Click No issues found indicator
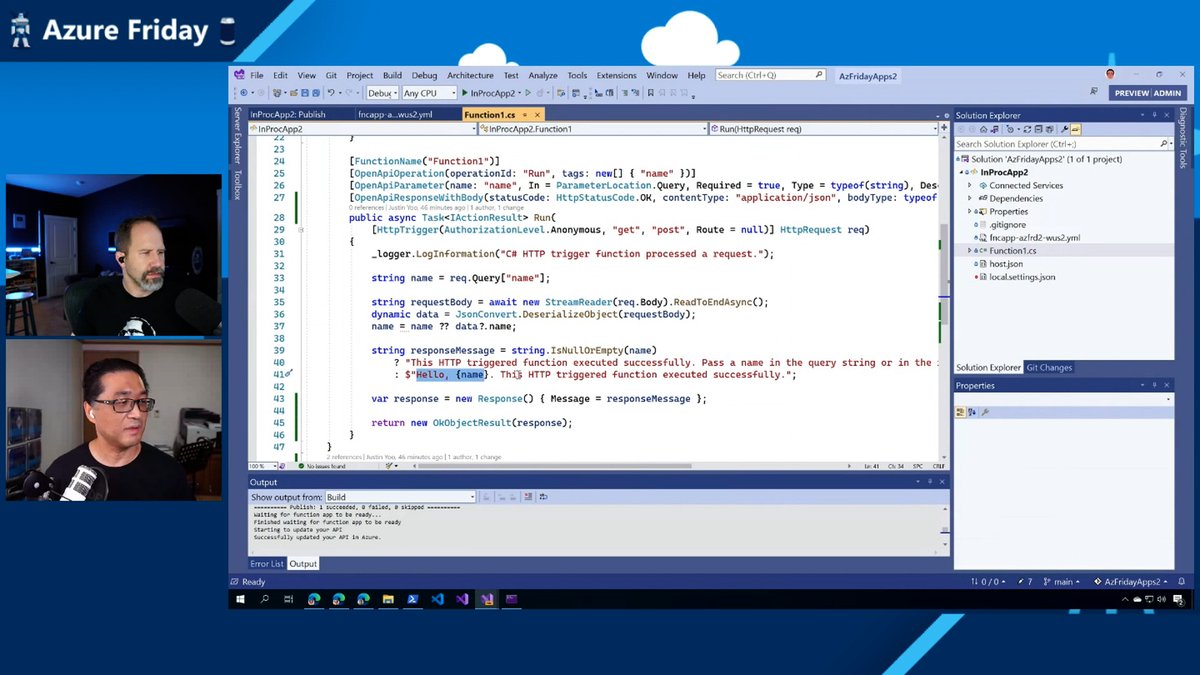The height and width of the screenshot is (675, 1200). coord(320,466)
